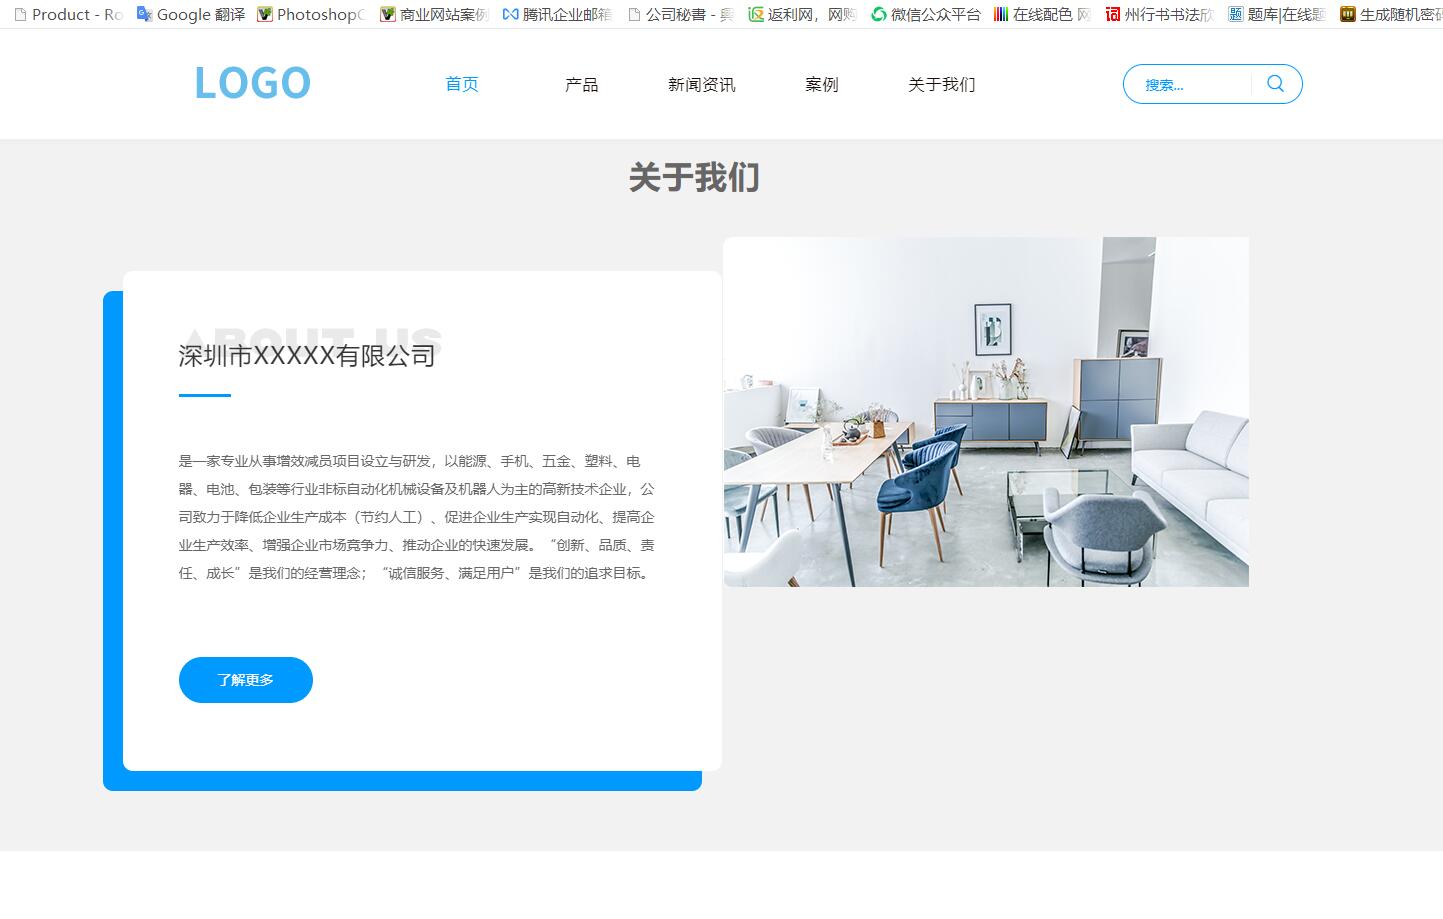Open the 题库|在线题 bookmark
The image size is (1443, 919).
pyautogui.click(x=1278, y=15)
